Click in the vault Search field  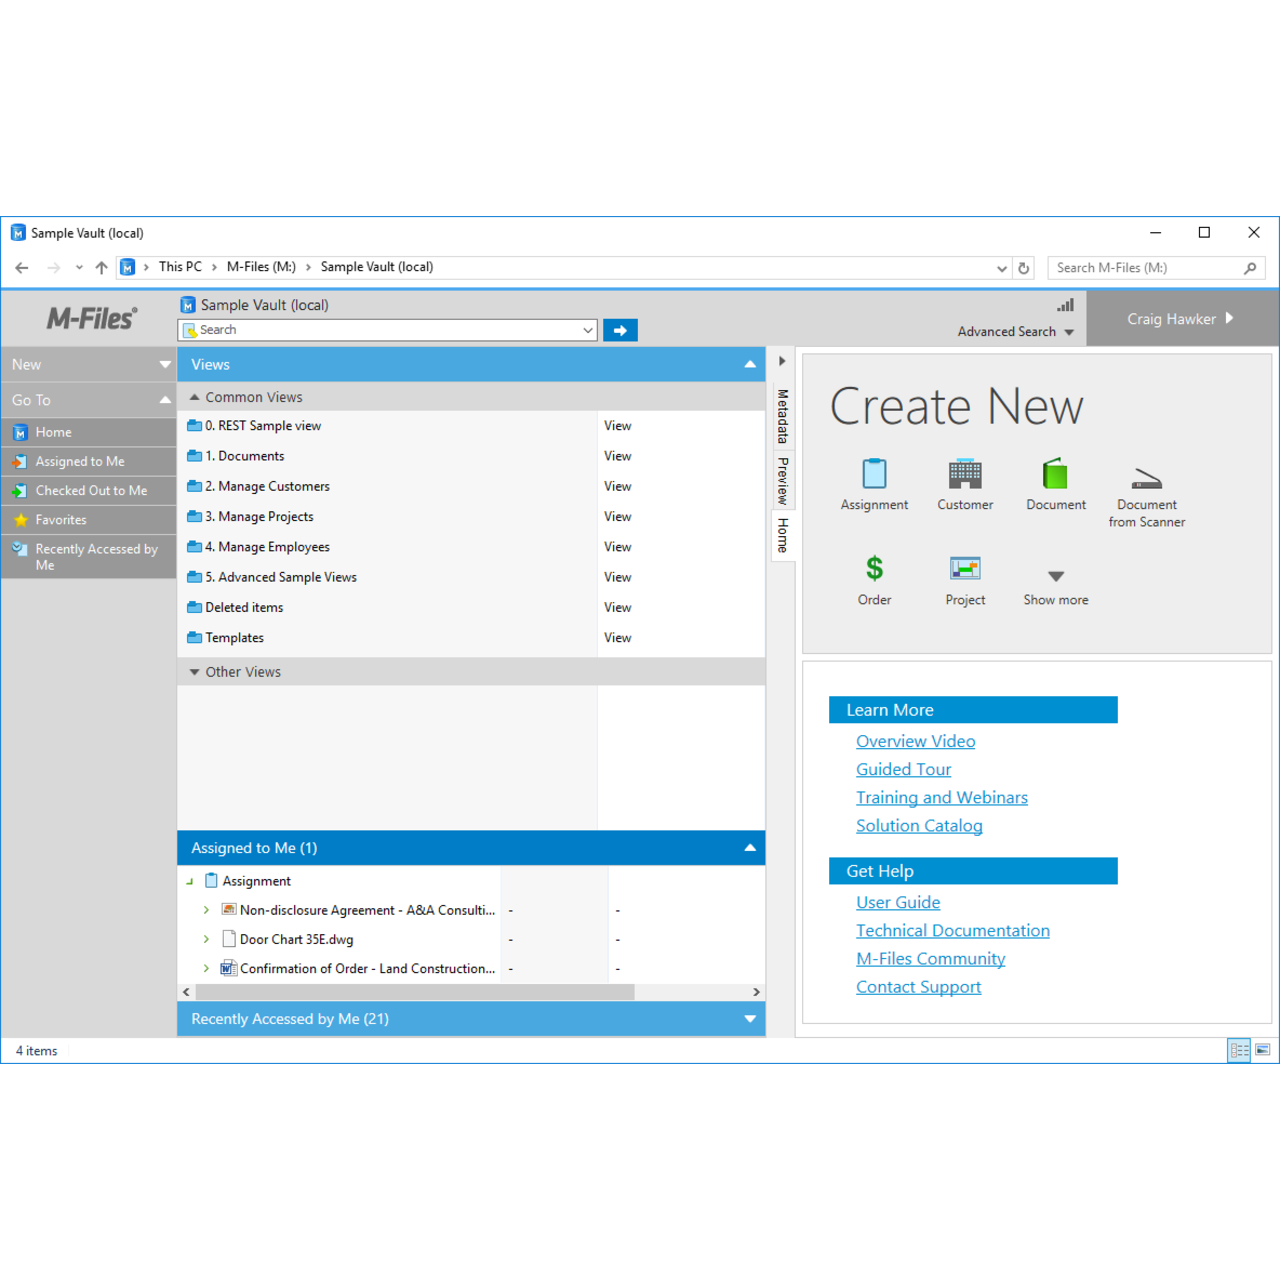click(x=387, y=330)
